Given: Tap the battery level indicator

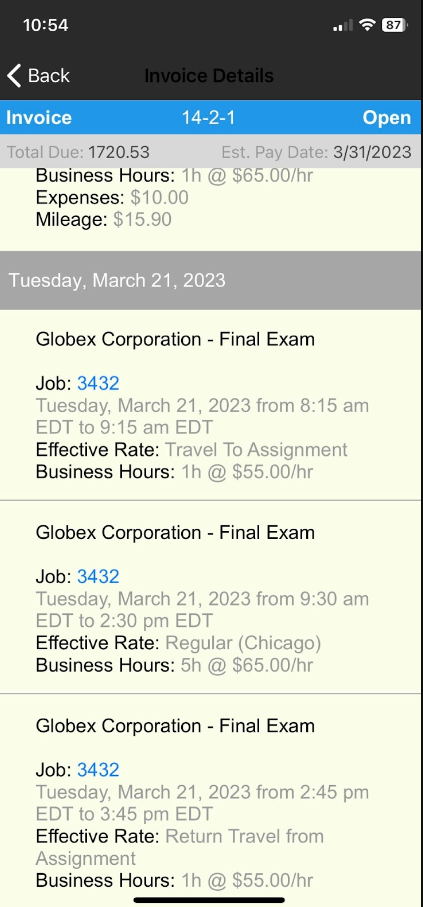Looking at the screenshot, I should click(395, 25).
